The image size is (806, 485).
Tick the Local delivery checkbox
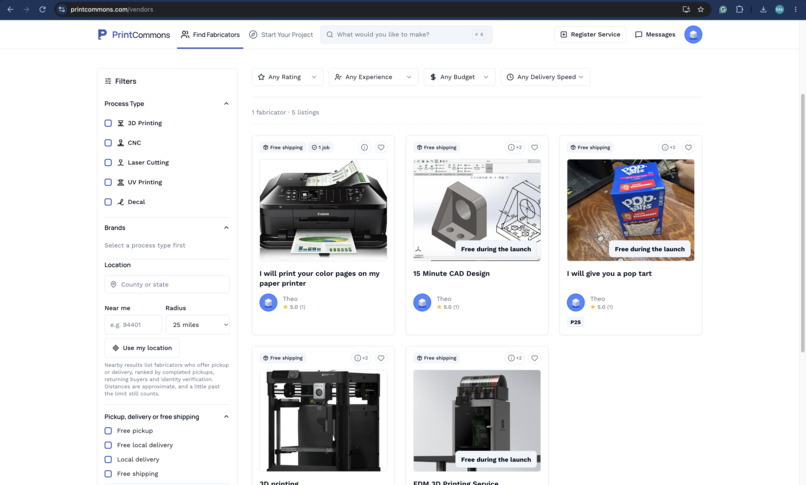click(108, 459)
